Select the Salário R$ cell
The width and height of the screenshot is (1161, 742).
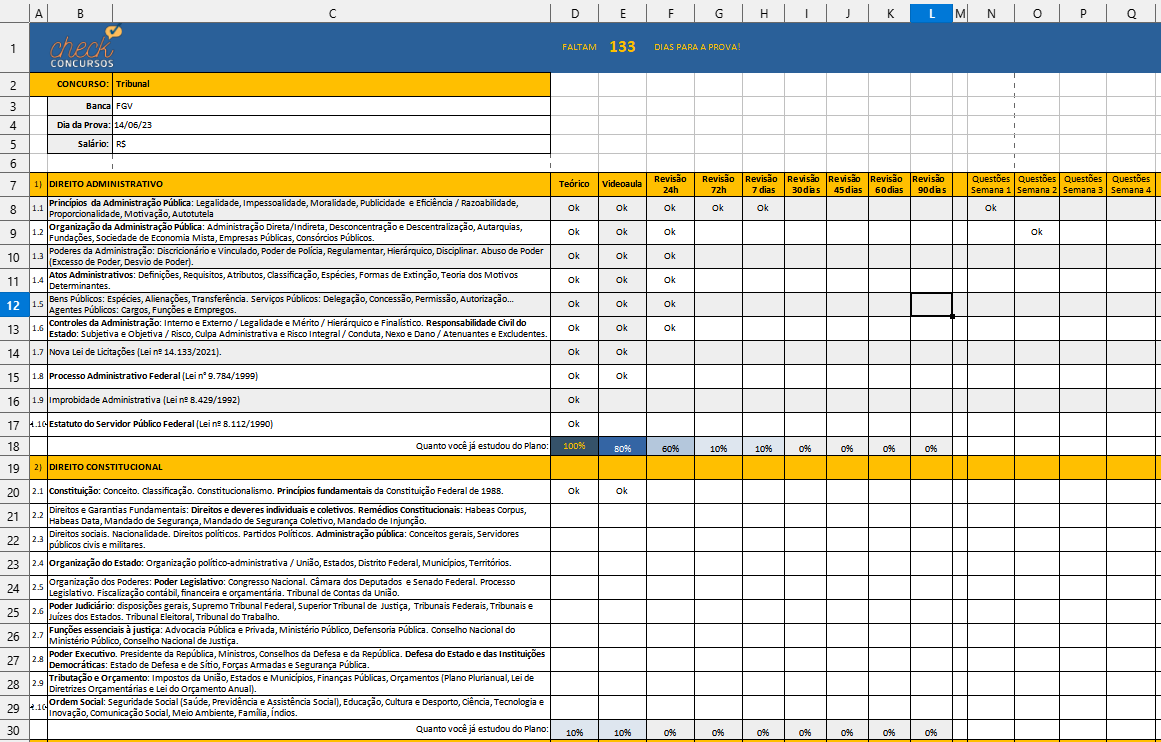click(x=332, y=144)
